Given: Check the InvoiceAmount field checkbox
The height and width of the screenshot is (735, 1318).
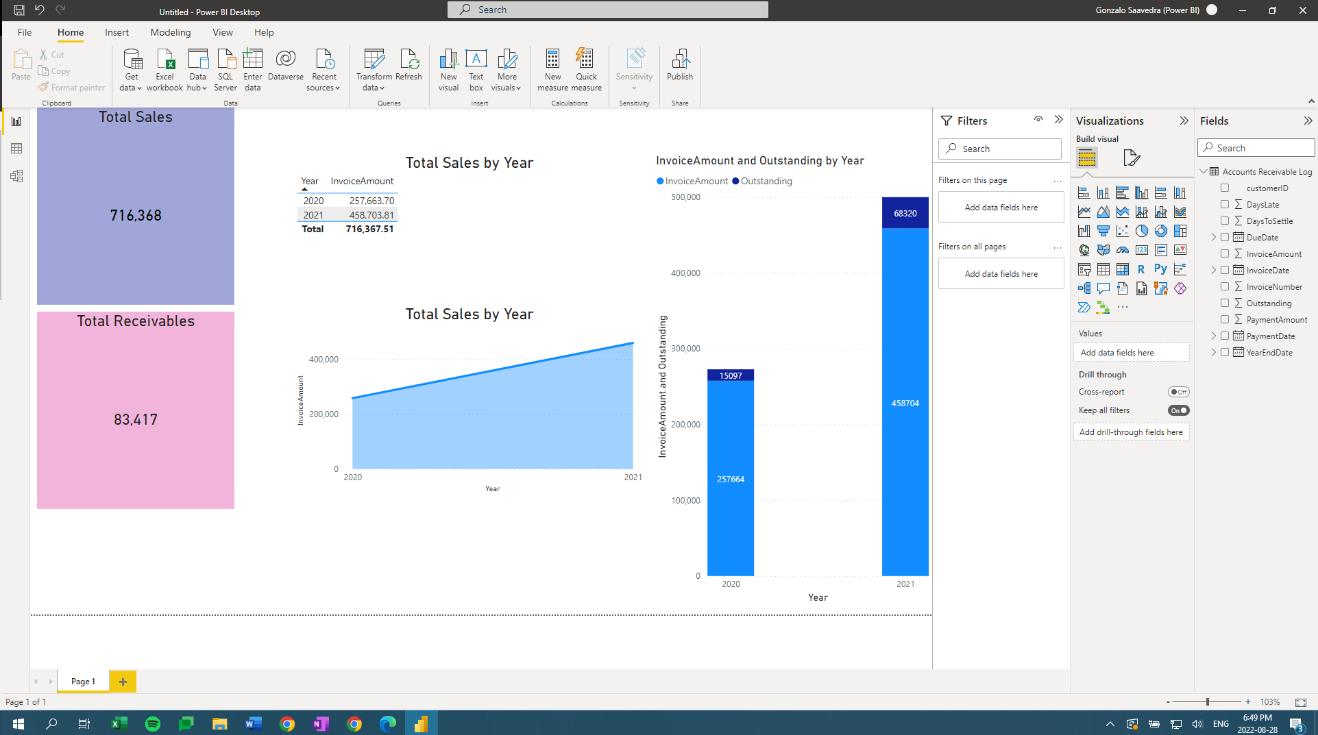Looking at the screenshot, I should click(x=1224, y=254).
